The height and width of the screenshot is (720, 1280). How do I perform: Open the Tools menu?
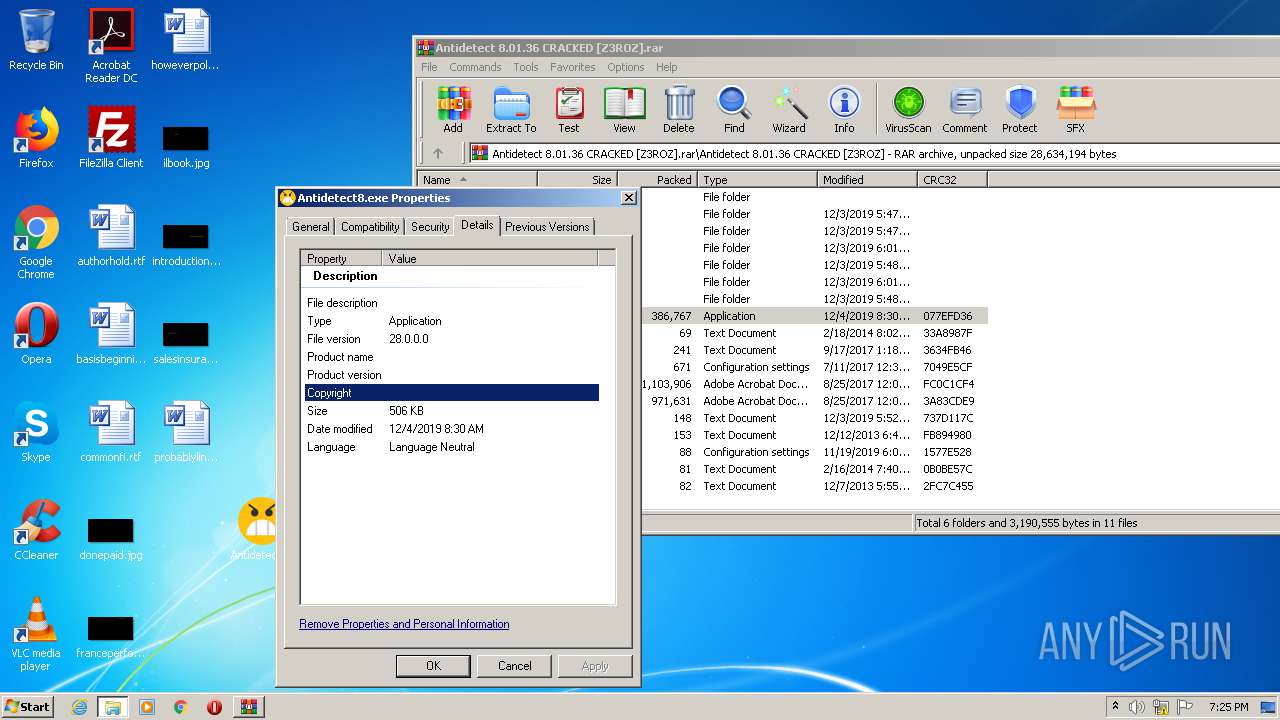[526, 67]
